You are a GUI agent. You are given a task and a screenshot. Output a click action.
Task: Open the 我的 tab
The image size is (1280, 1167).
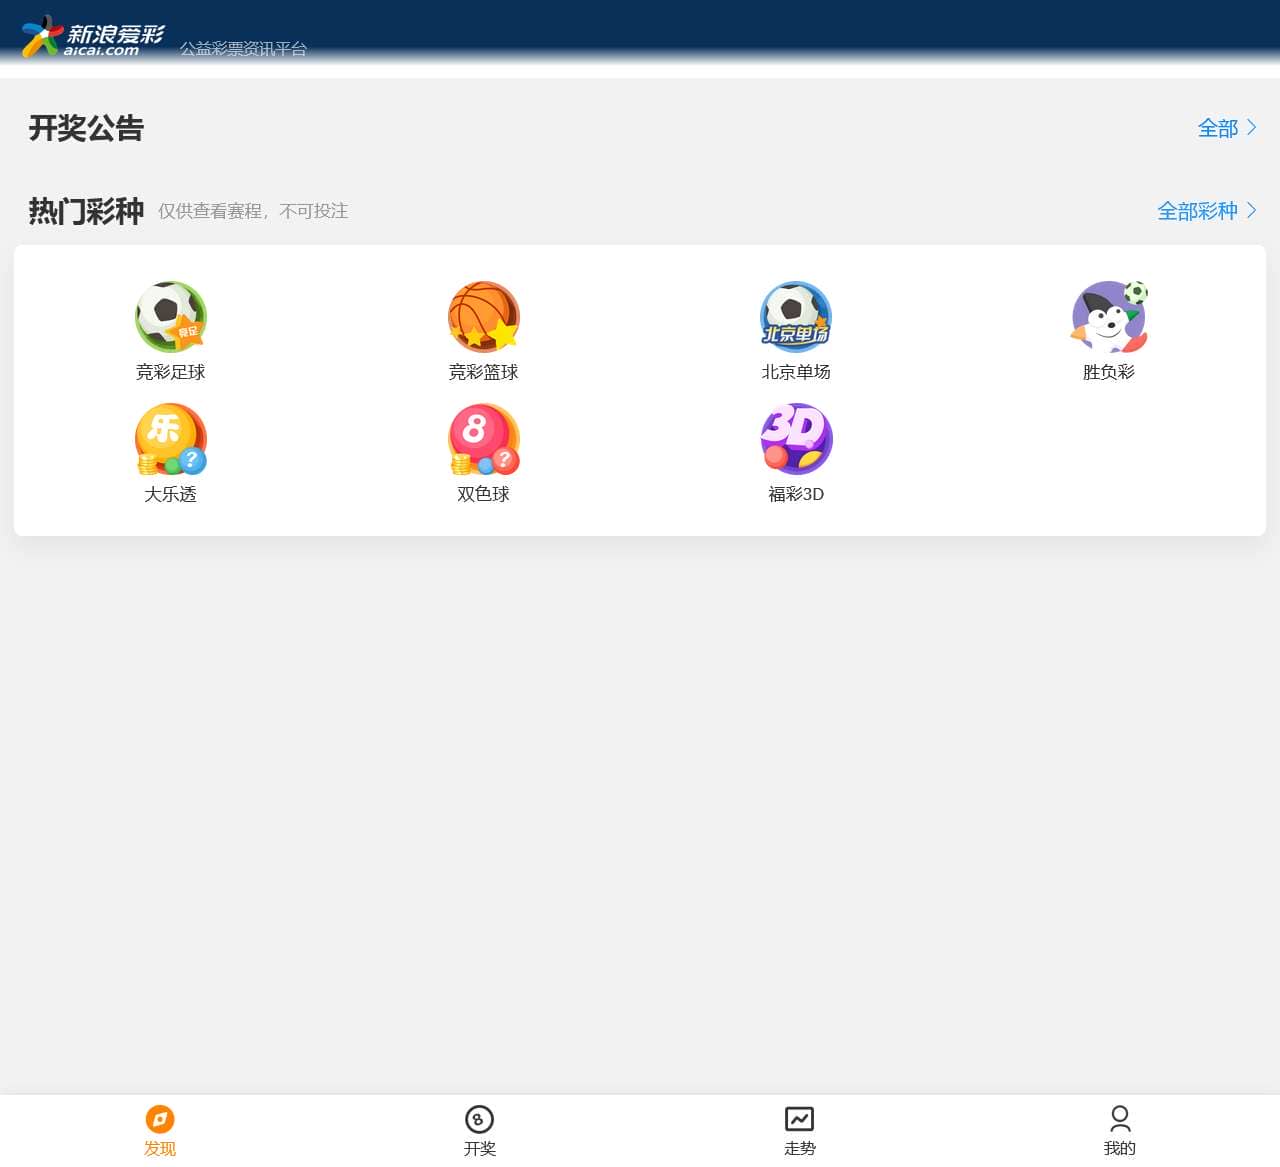(1120, 1130)
